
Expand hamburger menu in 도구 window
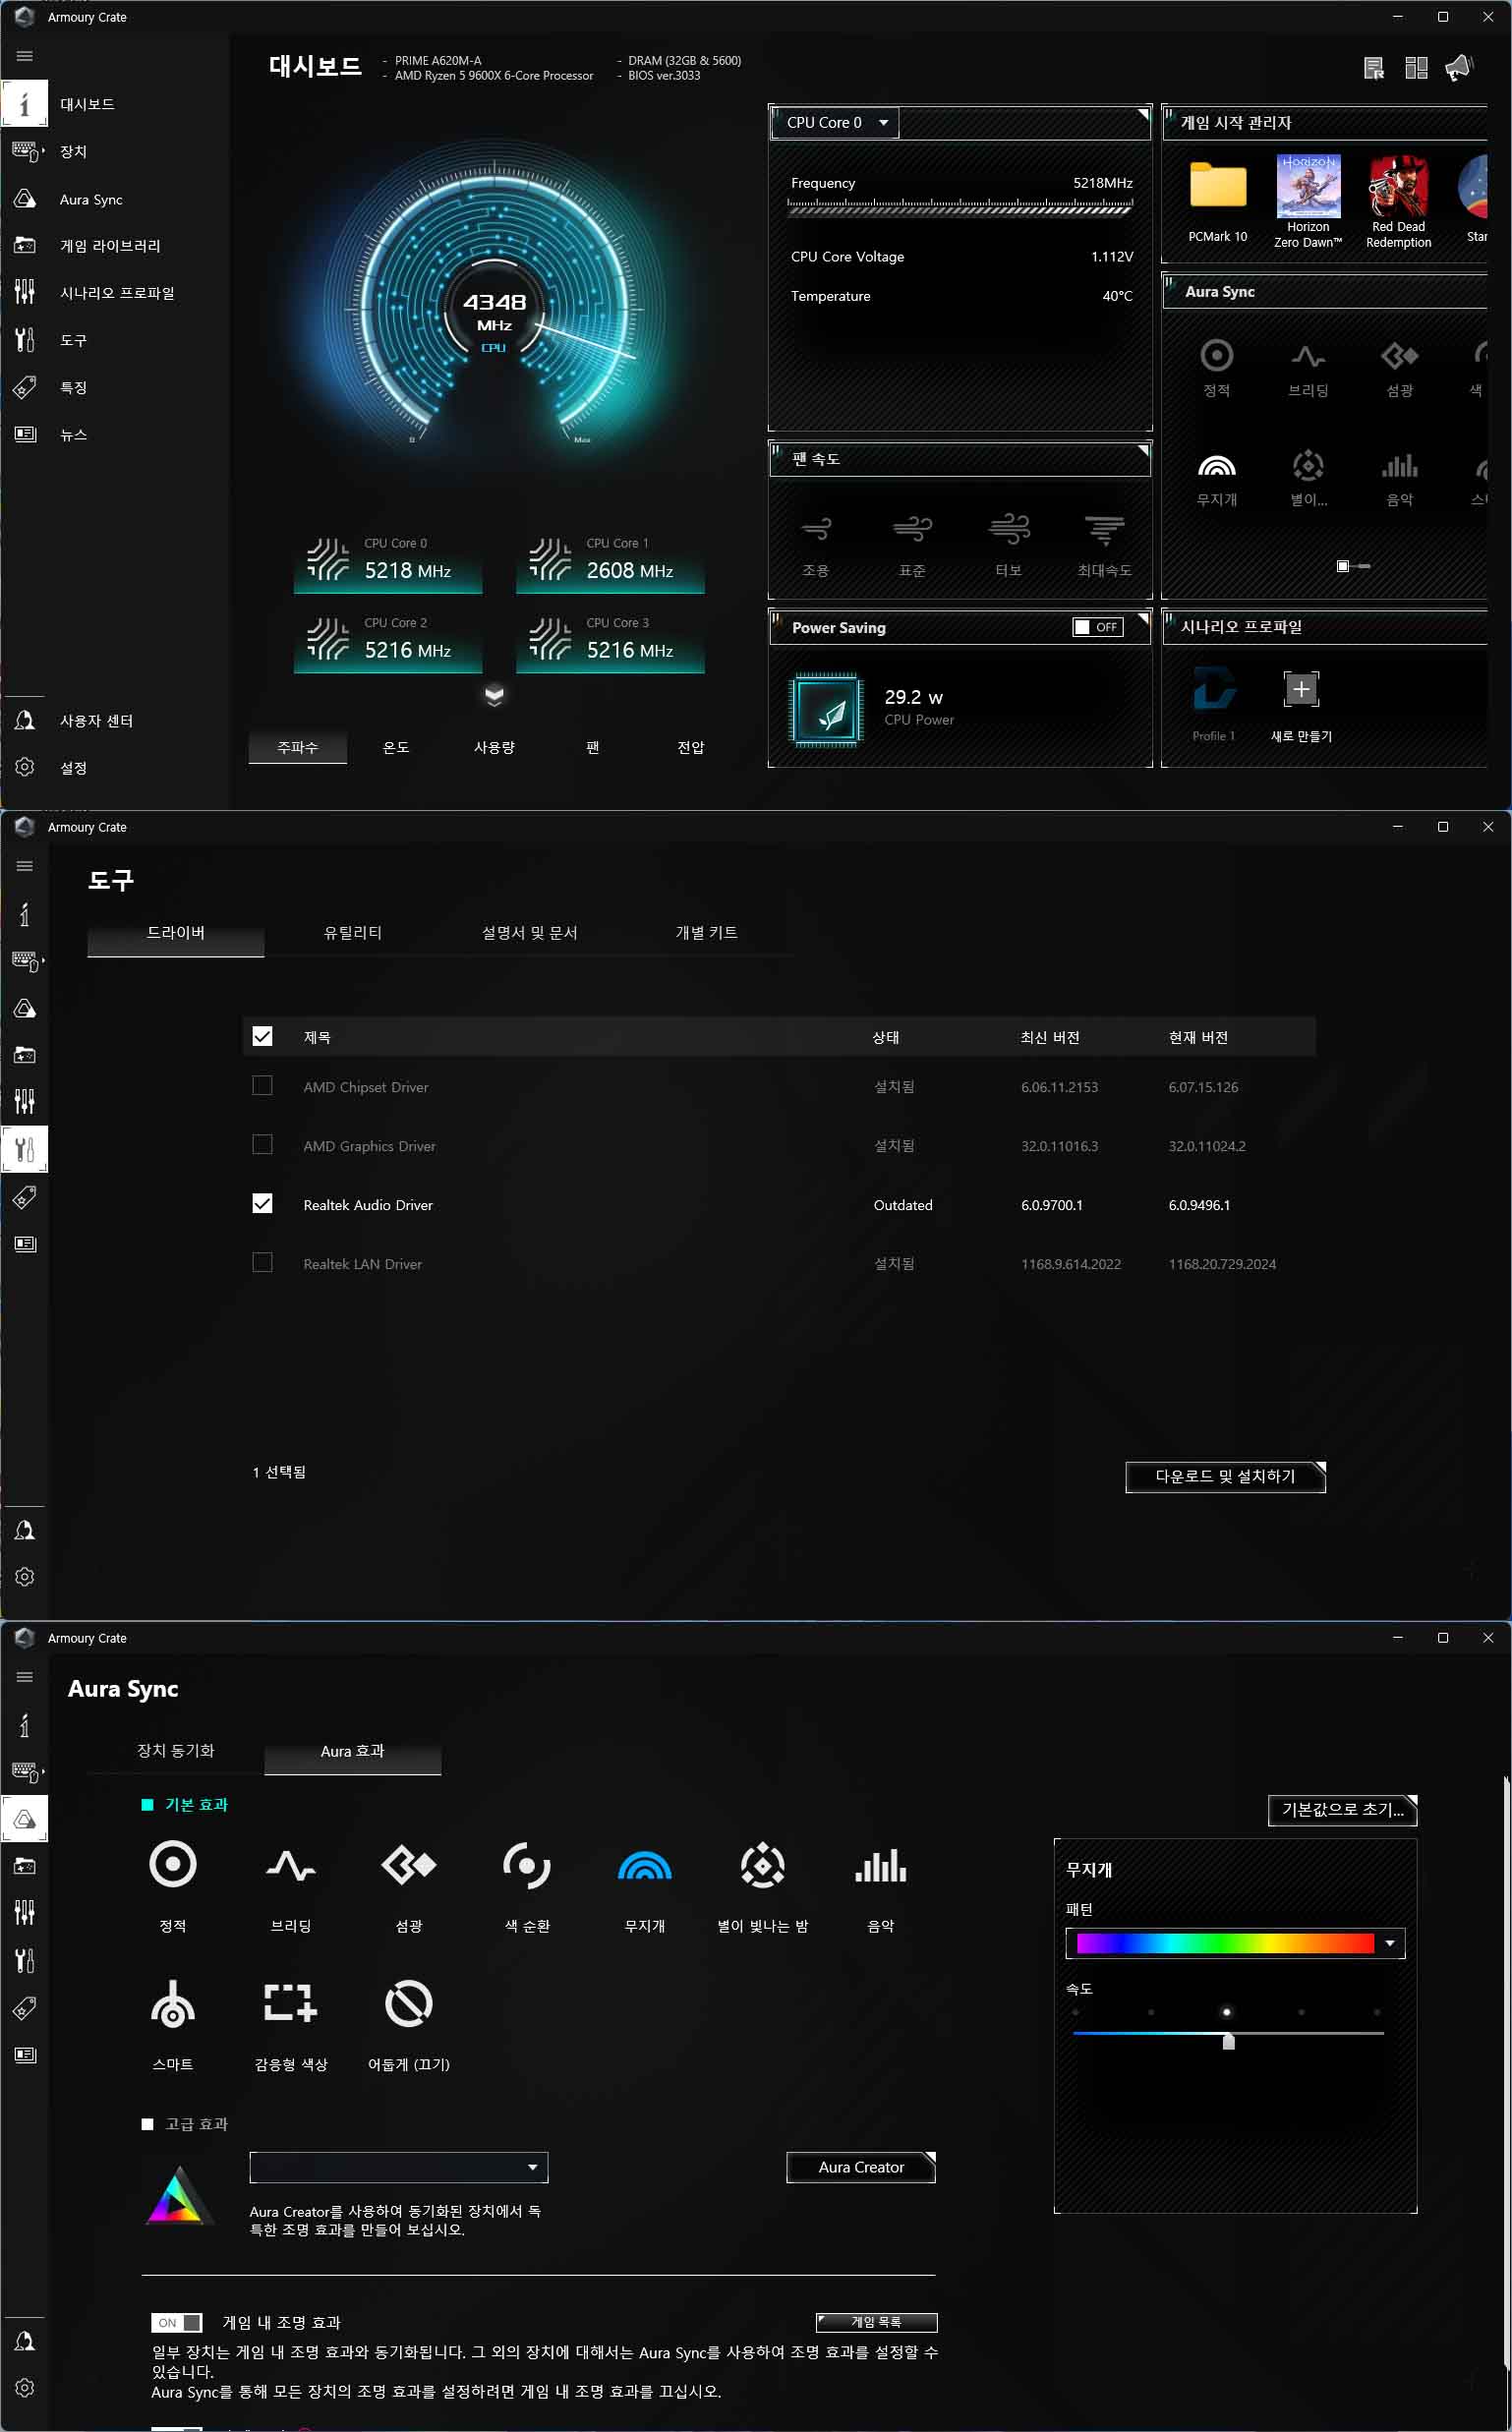coord(25,867)
